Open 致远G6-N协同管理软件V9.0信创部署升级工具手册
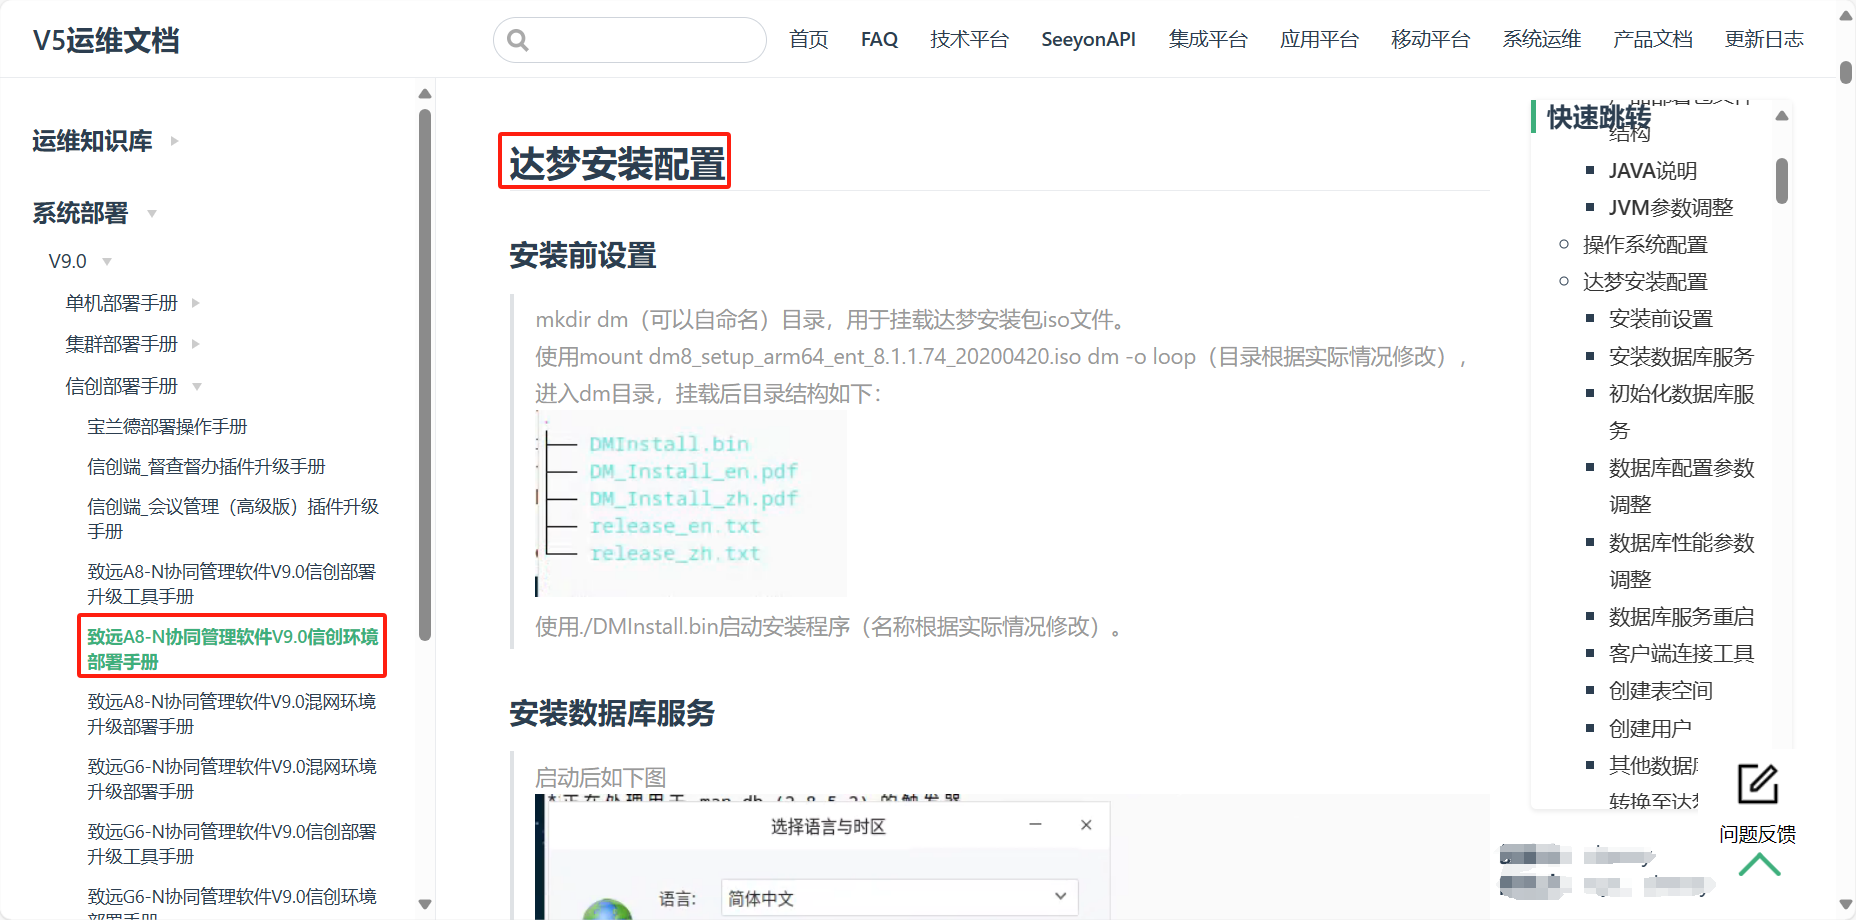The height and width of the screenshot is (920, 1856). 232,844
